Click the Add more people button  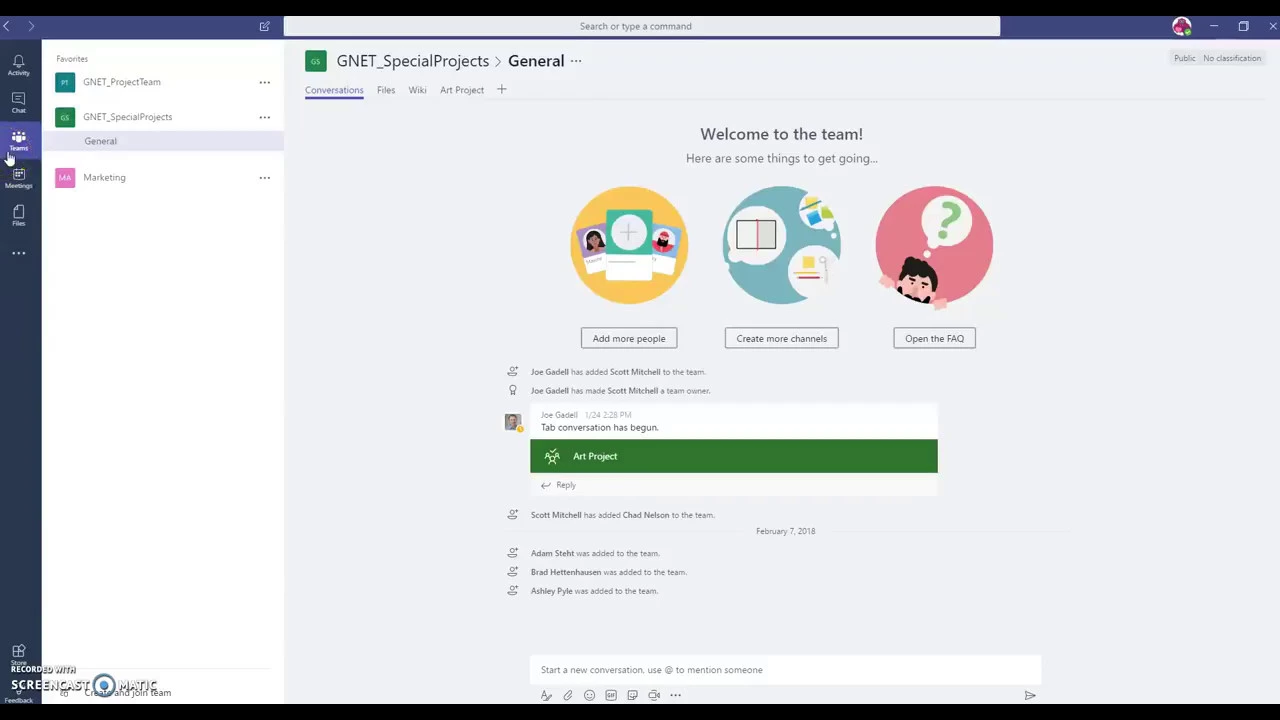tap(629, 338)
